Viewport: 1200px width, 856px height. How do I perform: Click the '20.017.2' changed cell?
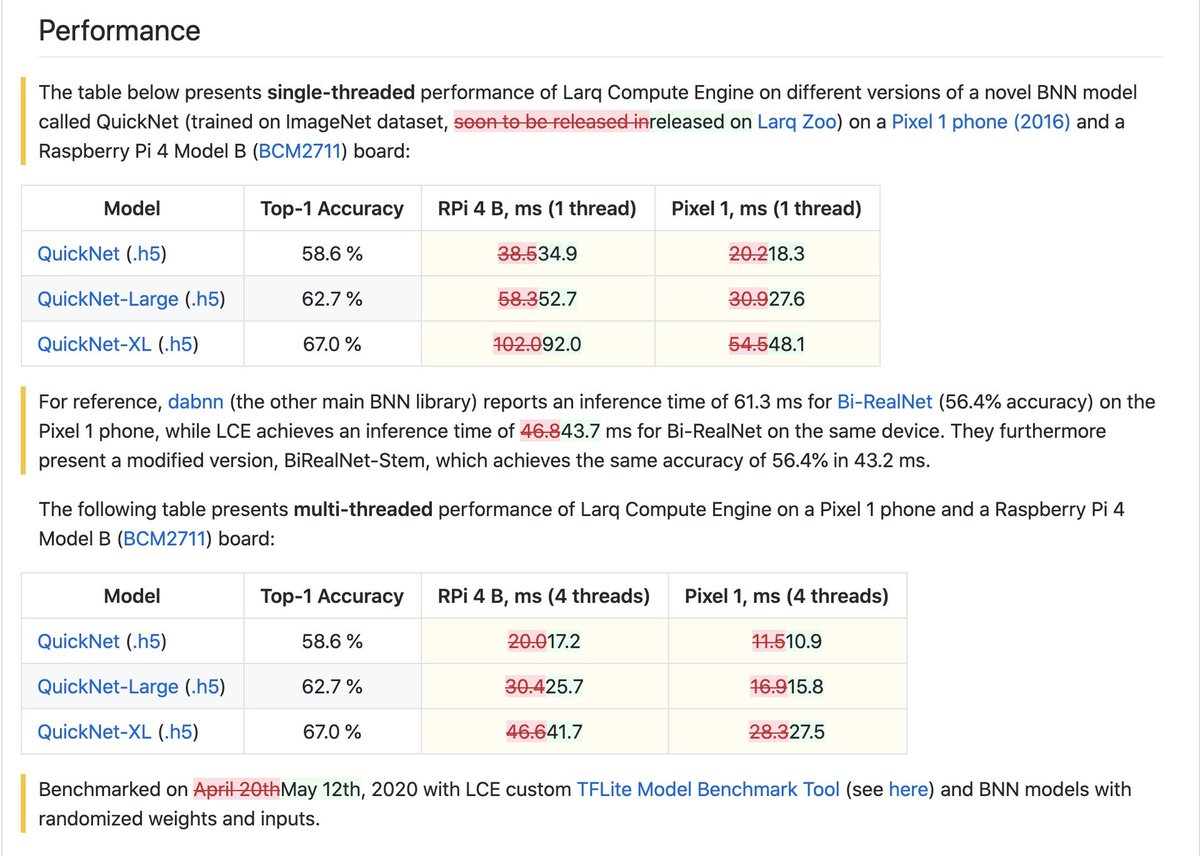tap(544, 641)
